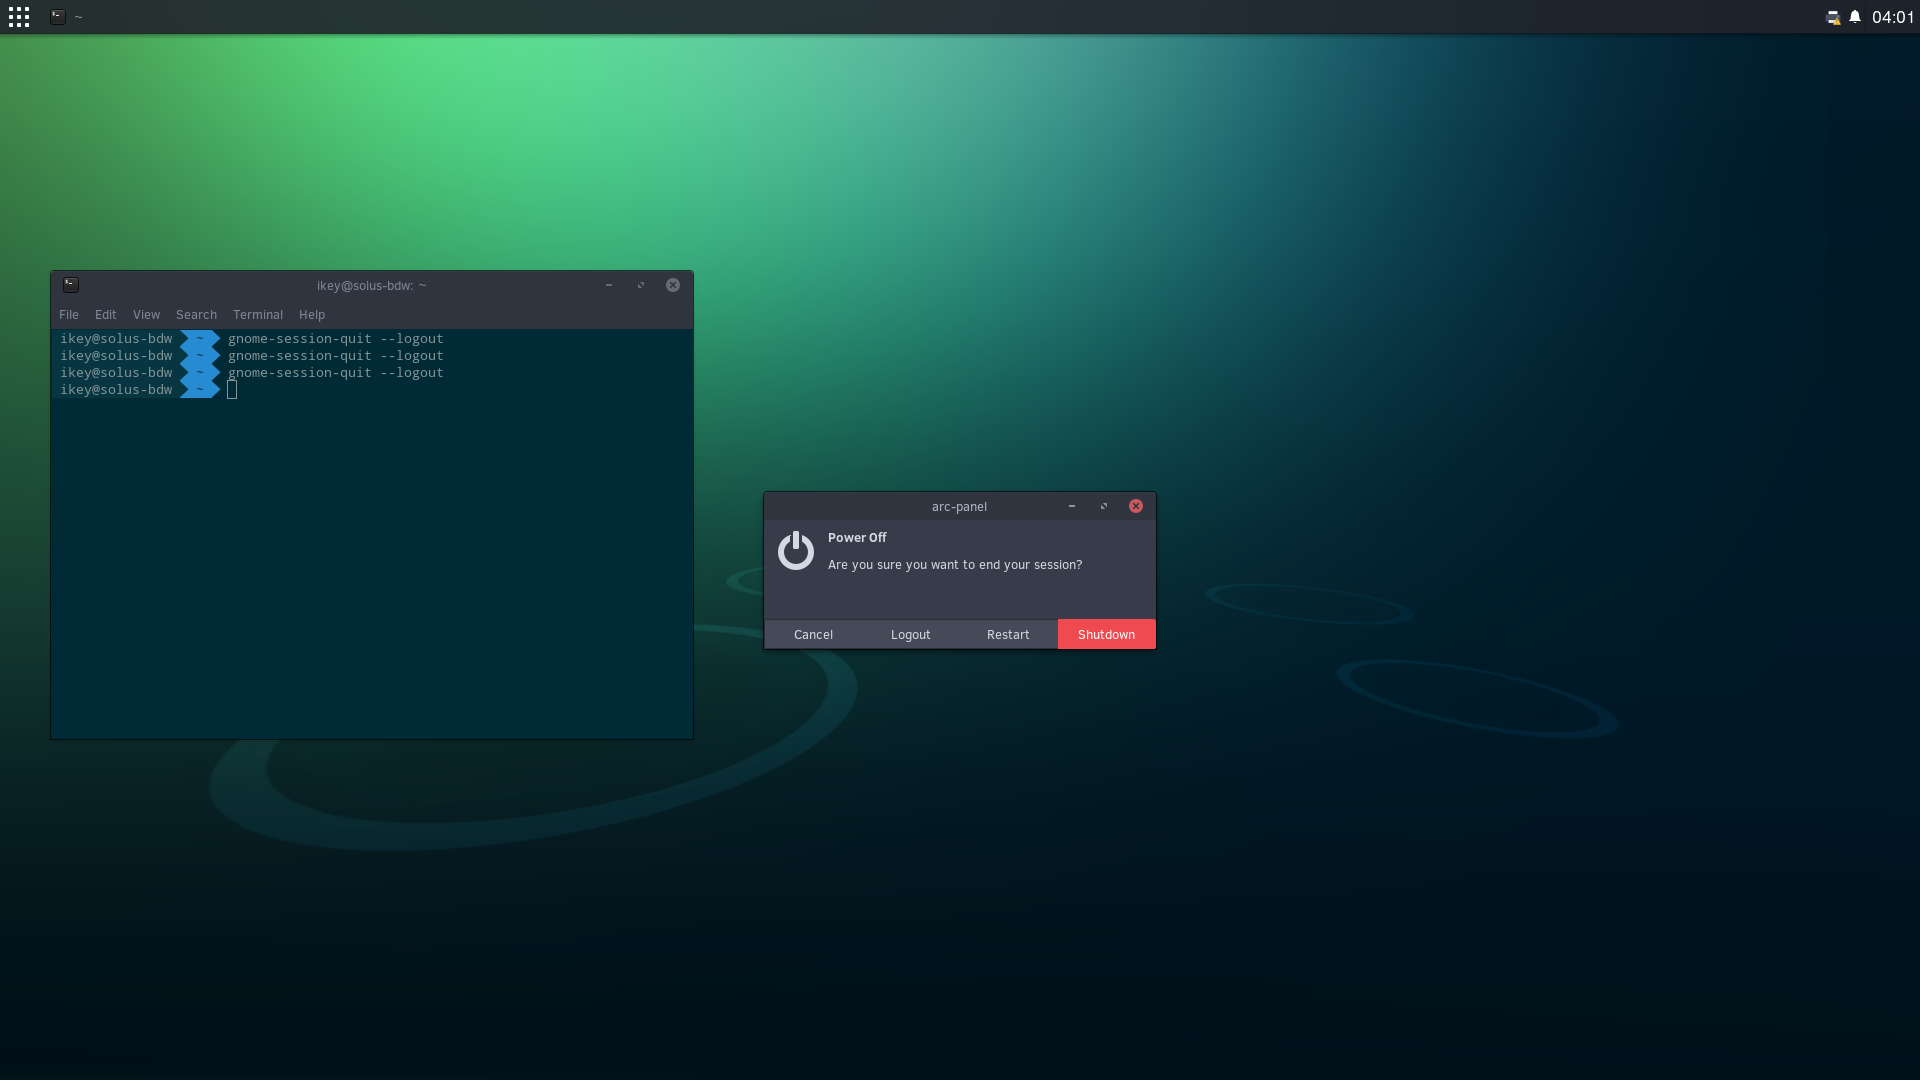1920x1080 pixels.
Task: Open the applications grid menu icon
Action: pyautogui.click(x=19, y=17)
